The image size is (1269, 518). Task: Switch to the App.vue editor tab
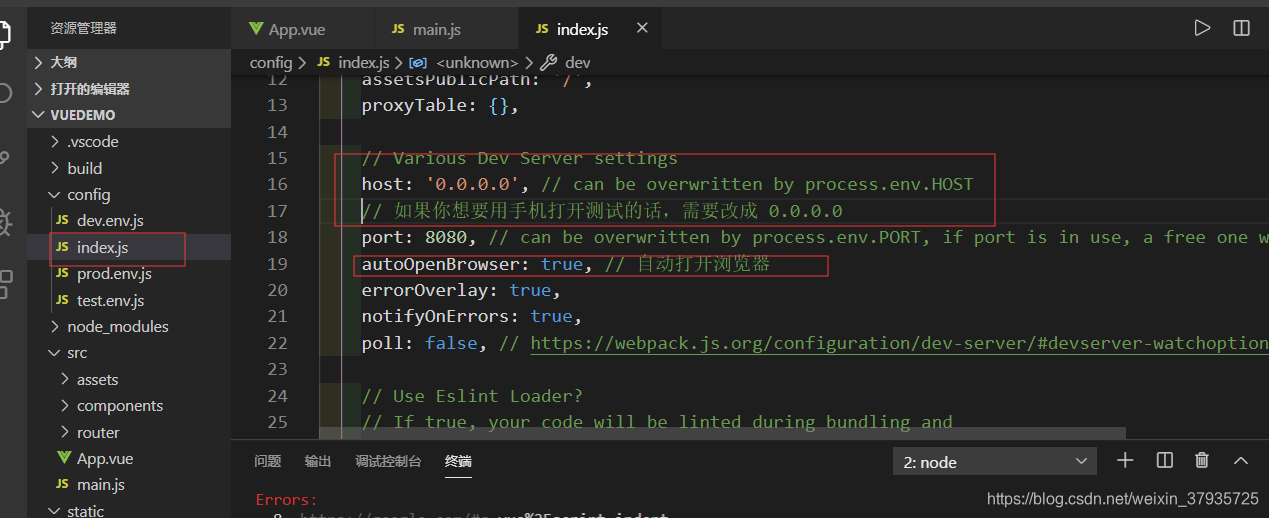pos(302,29)
